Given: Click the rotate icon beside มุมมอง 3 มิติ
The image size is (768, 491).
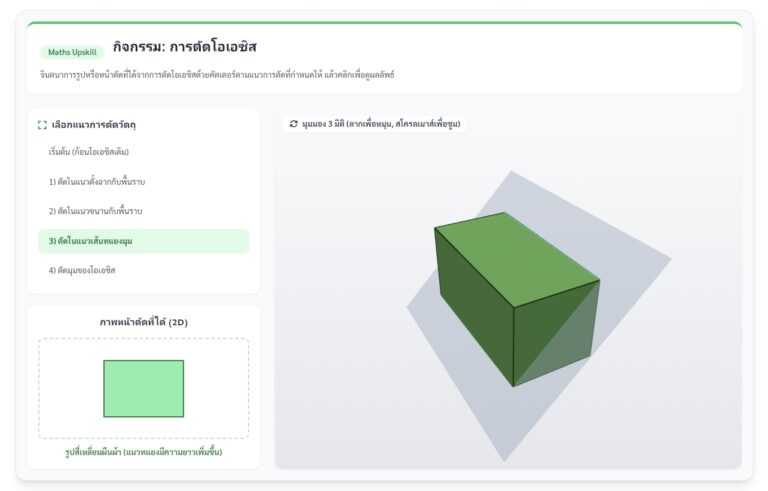Looking at the screenshot, I should 293,124.
